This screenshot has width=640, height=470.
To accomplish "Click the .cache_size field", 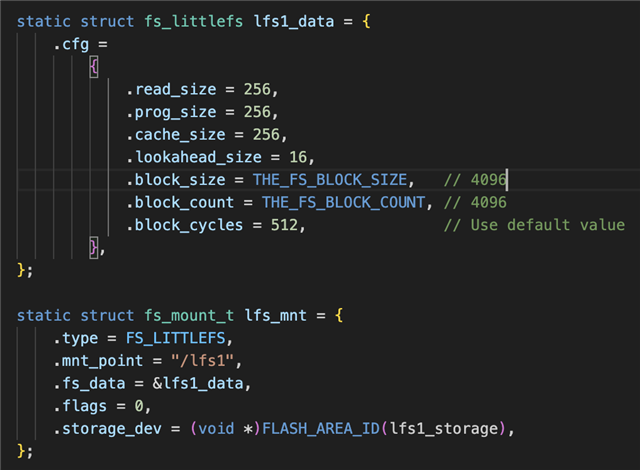I will 176,135.
